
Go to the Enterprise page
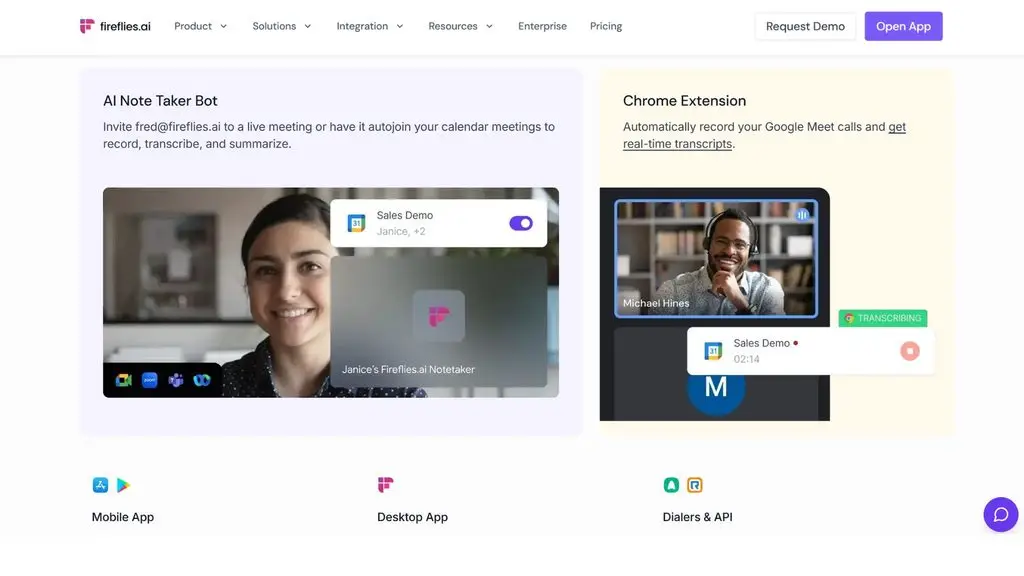542,26
